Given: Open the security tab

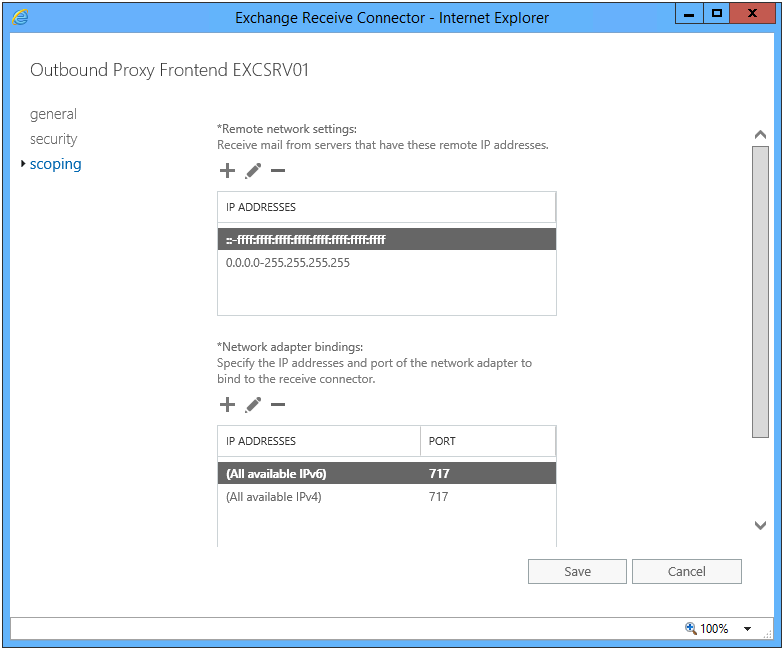Looking at the screenshot, I should click(53, 139).
